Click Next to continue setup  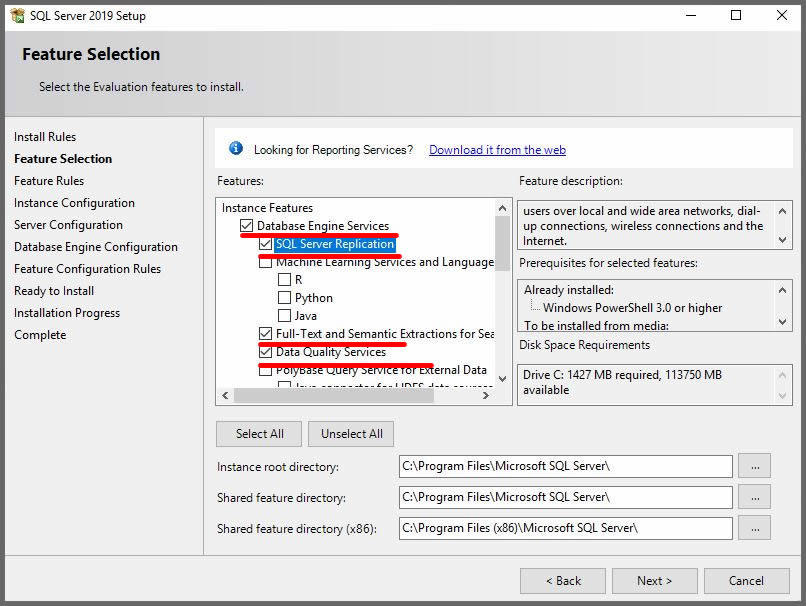pos(654,581)
